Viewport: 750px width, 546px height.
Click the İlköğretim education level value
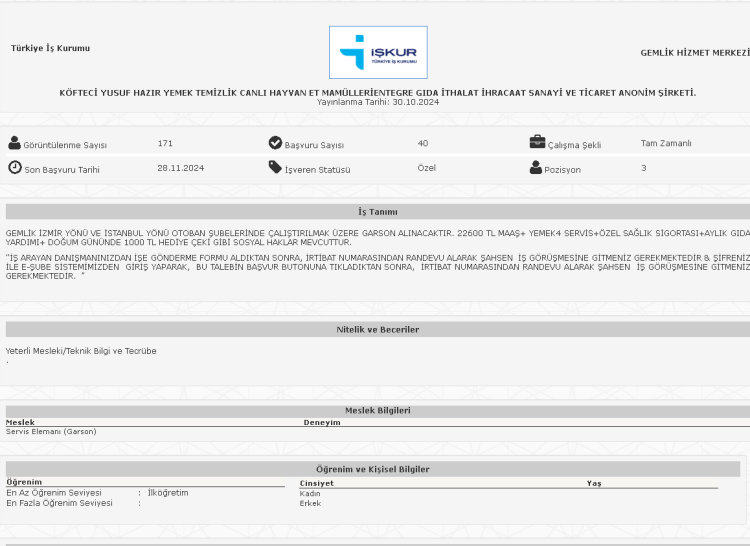pos(168,492)
